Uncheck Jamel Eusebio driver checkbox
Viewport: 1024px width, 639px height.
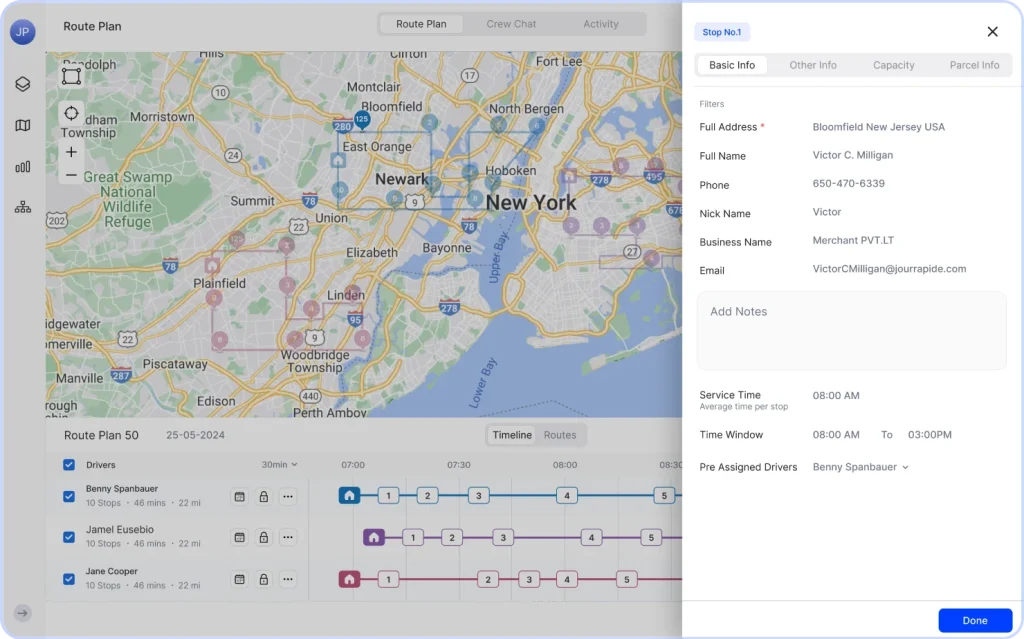69,537
